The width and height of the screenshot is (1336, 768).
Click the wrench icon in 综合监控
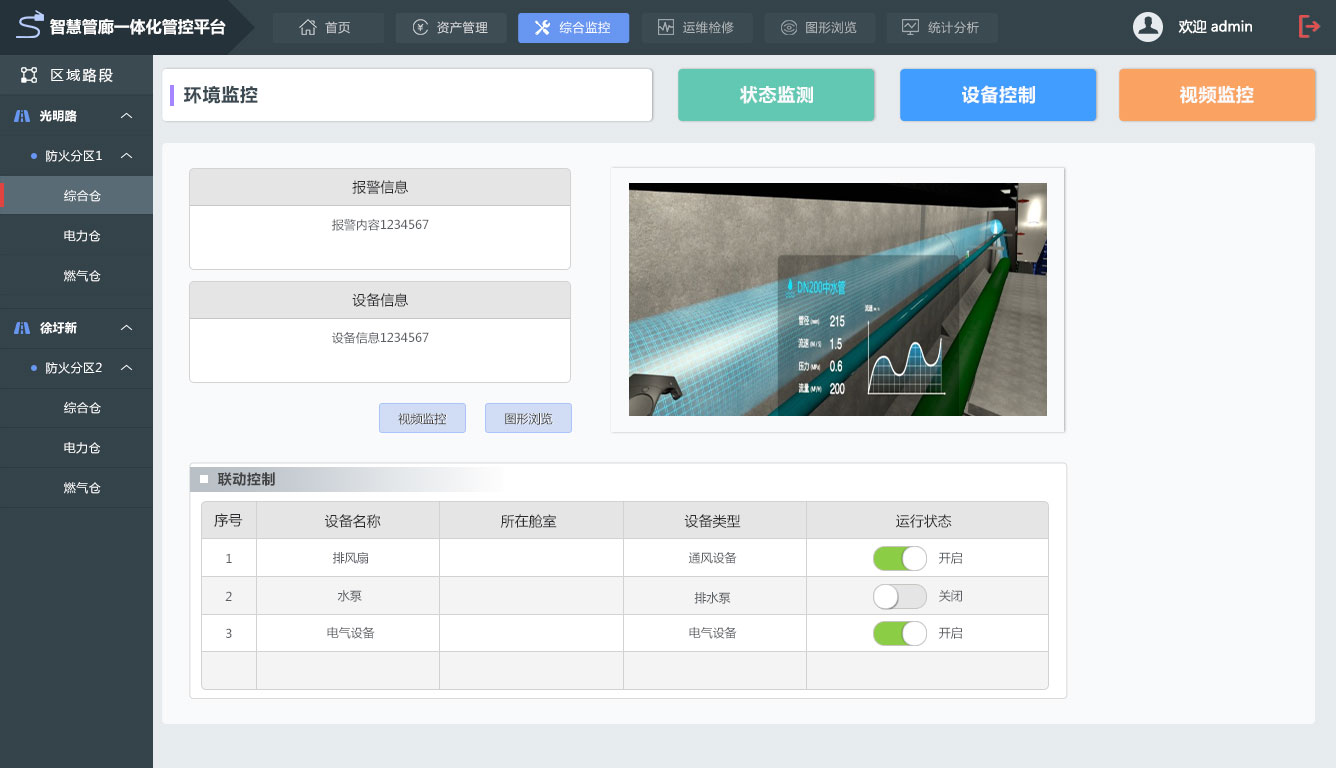(x=542, y=28)
